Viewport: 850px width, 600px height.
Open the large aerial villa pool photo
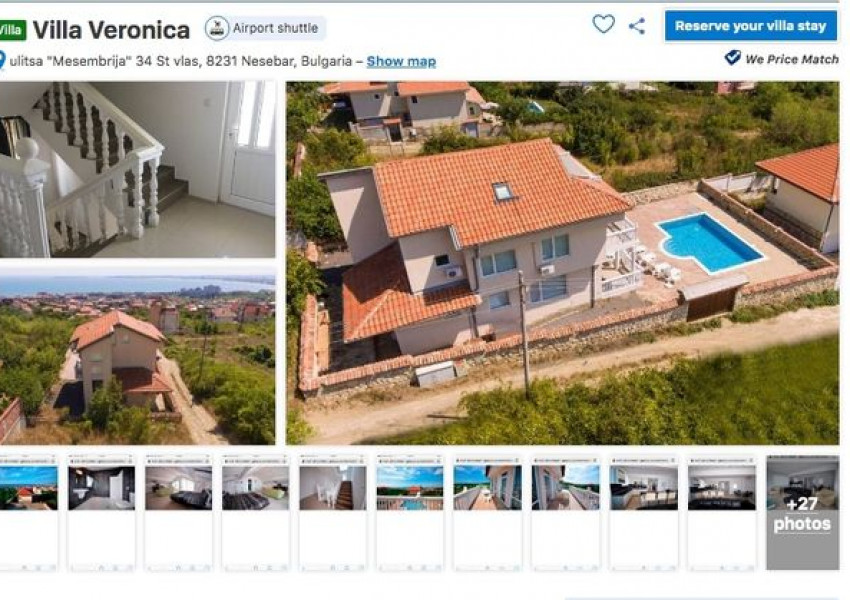tap(562, 263)
